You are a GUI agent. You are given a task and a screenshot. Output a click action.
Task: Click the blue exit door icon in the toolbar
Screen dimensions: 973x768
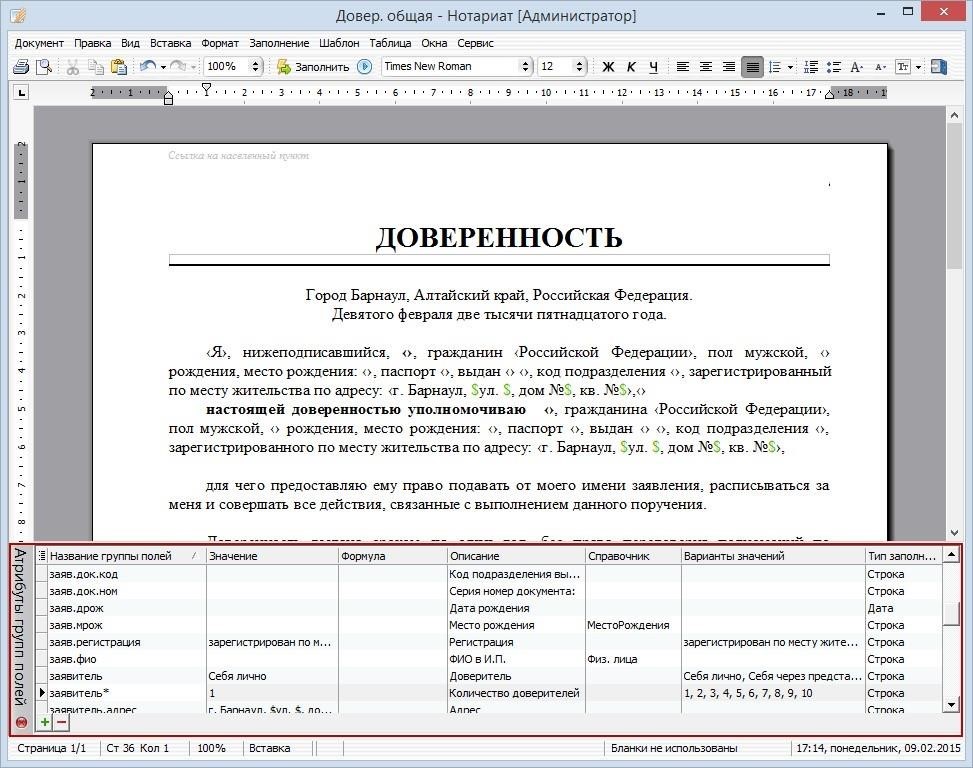[939, 66]
